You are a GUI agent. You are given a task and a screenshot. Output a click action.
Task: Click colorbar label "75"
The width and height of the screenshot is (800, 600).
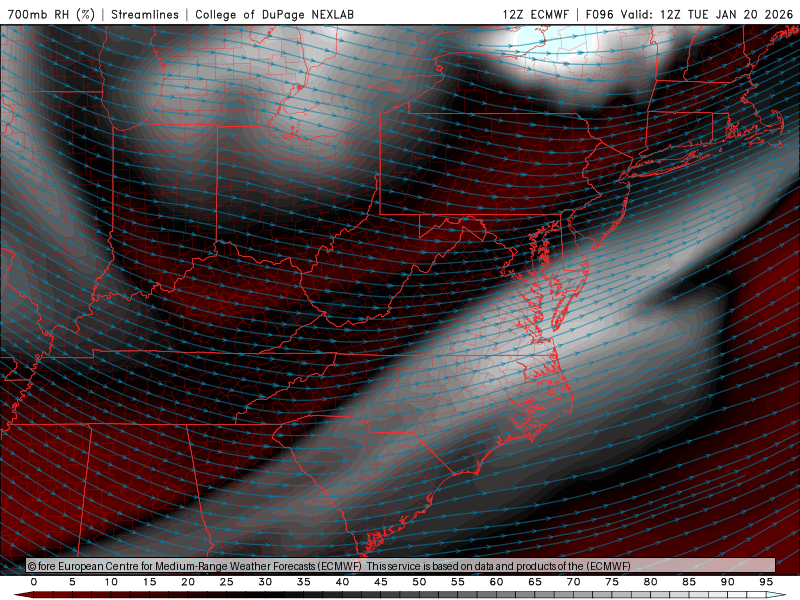tap(612, 582)
